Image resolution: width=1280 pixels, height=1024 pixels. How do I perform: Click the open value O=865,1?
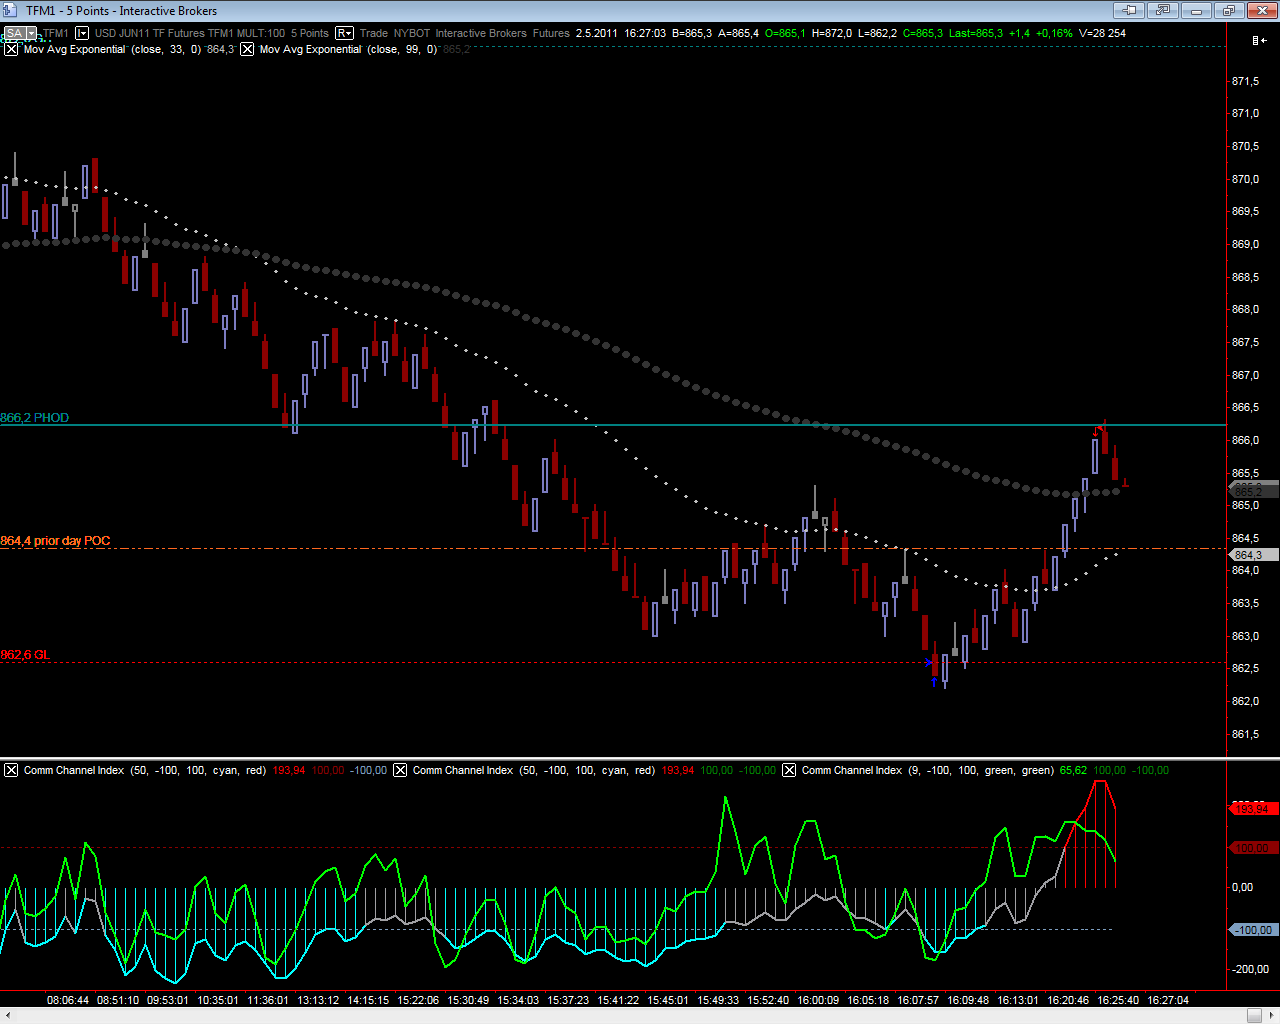click(785, 33)
